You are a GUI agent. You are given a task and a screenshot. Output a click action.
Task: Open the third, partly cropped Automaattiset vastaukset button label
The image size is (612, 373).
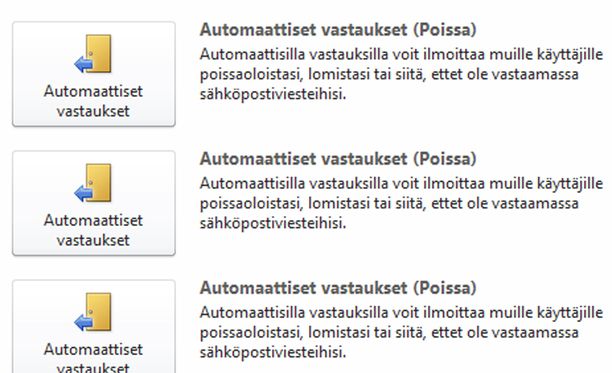[93, 357]
